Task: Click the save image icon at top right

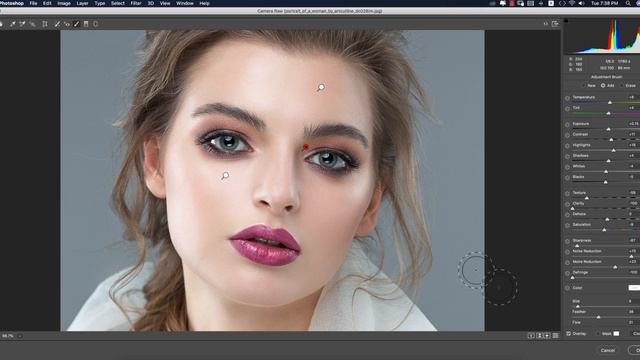Action: click(555, 24)
